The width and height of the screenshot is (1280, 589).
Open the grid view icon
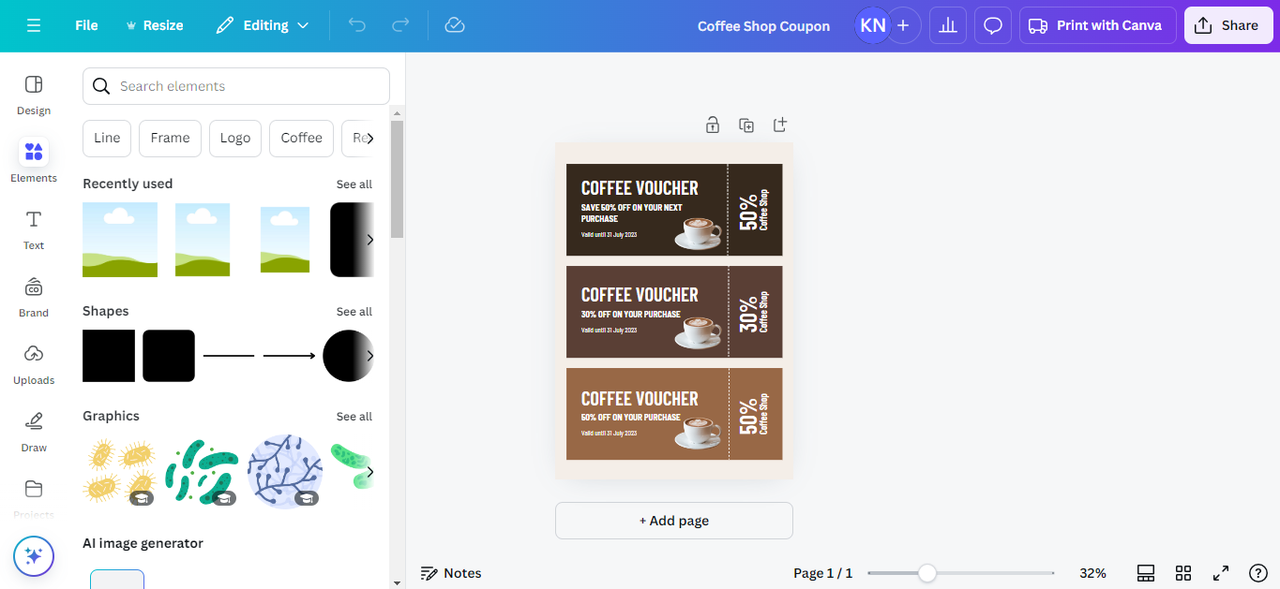[1183, 573]
